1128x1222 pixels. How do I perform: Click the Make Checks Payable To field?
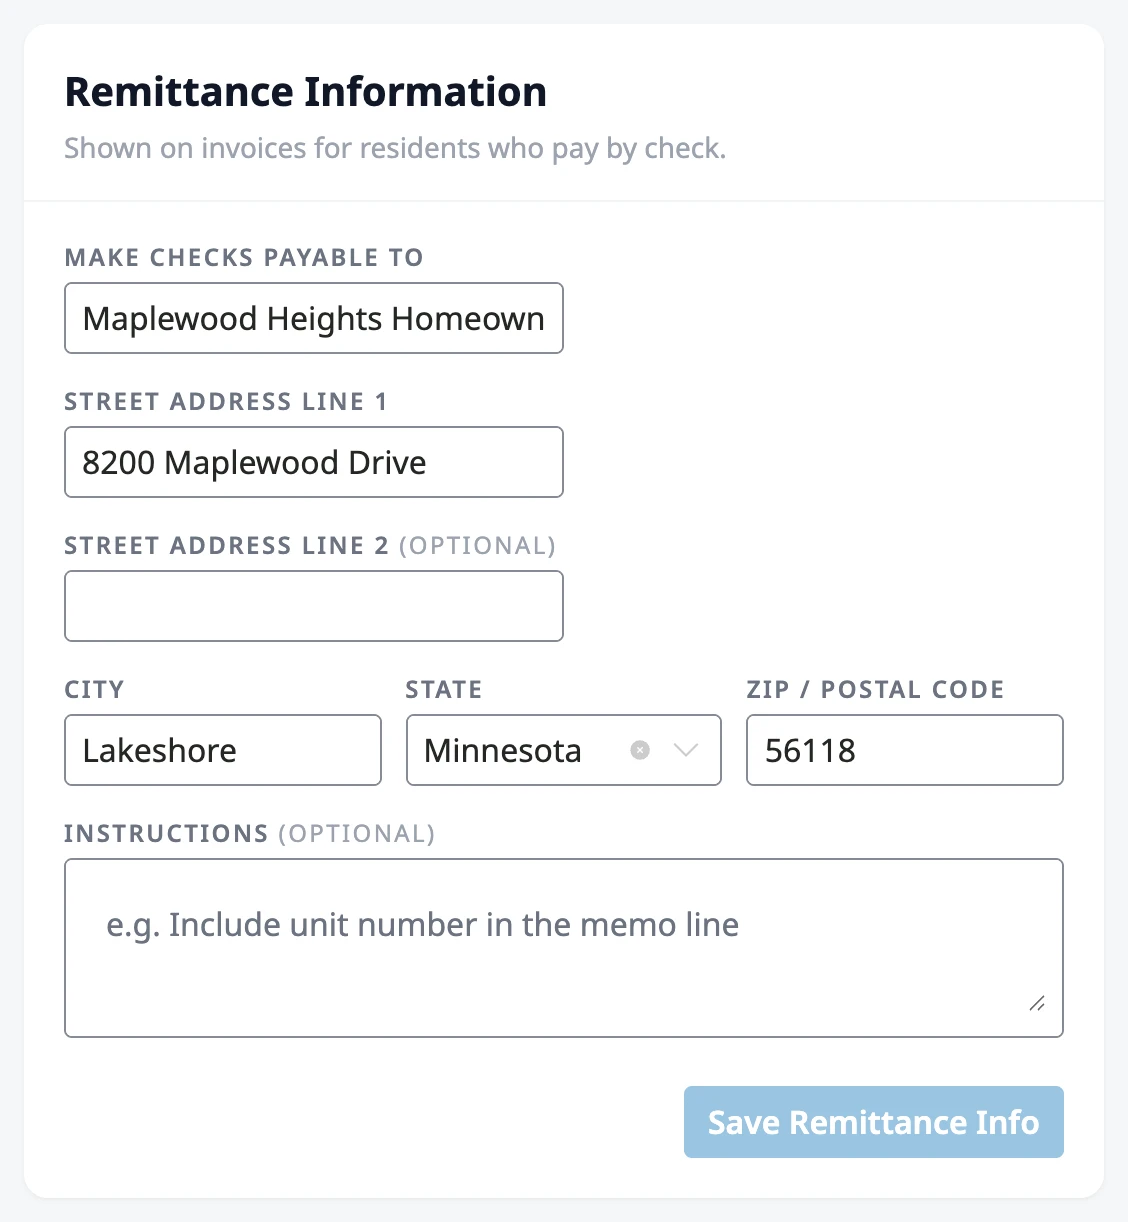tap(314, 318)
